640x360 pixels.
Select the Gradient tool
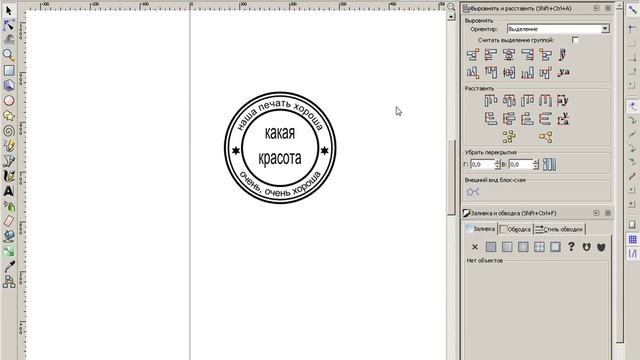coord(9,251)
